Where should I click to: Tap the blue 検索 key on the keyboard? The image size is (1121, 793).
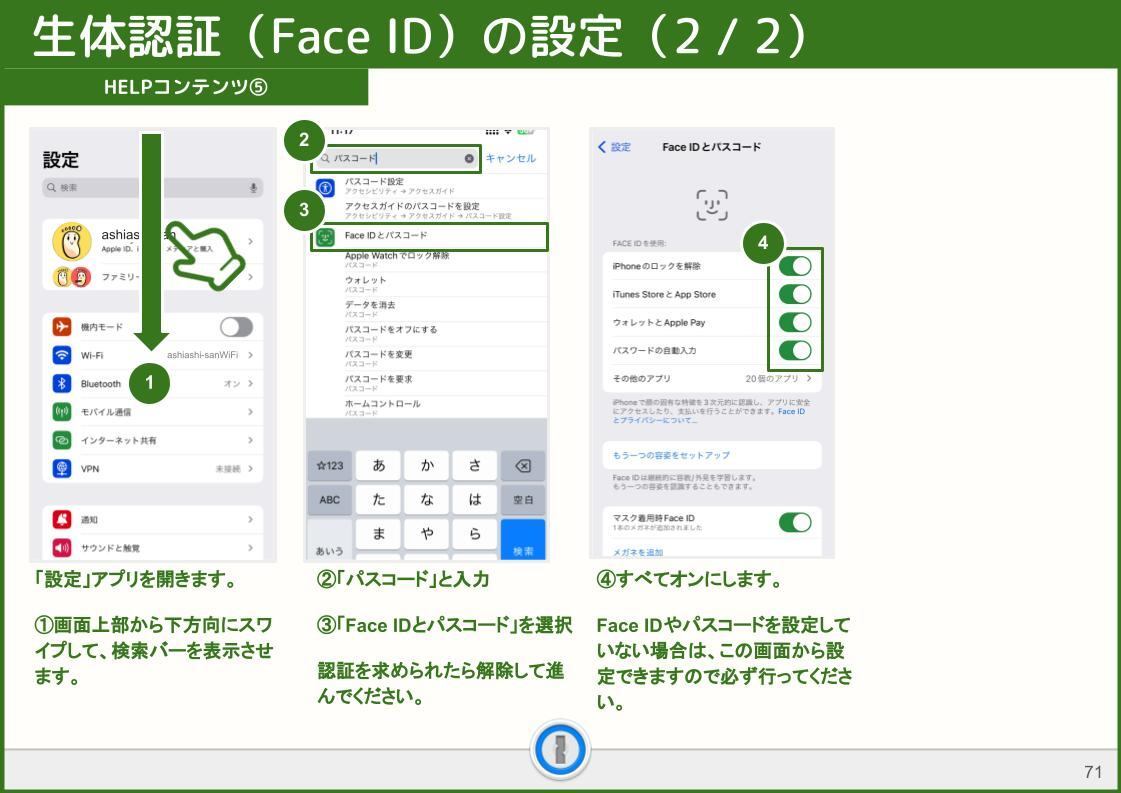tap(523, 540)
